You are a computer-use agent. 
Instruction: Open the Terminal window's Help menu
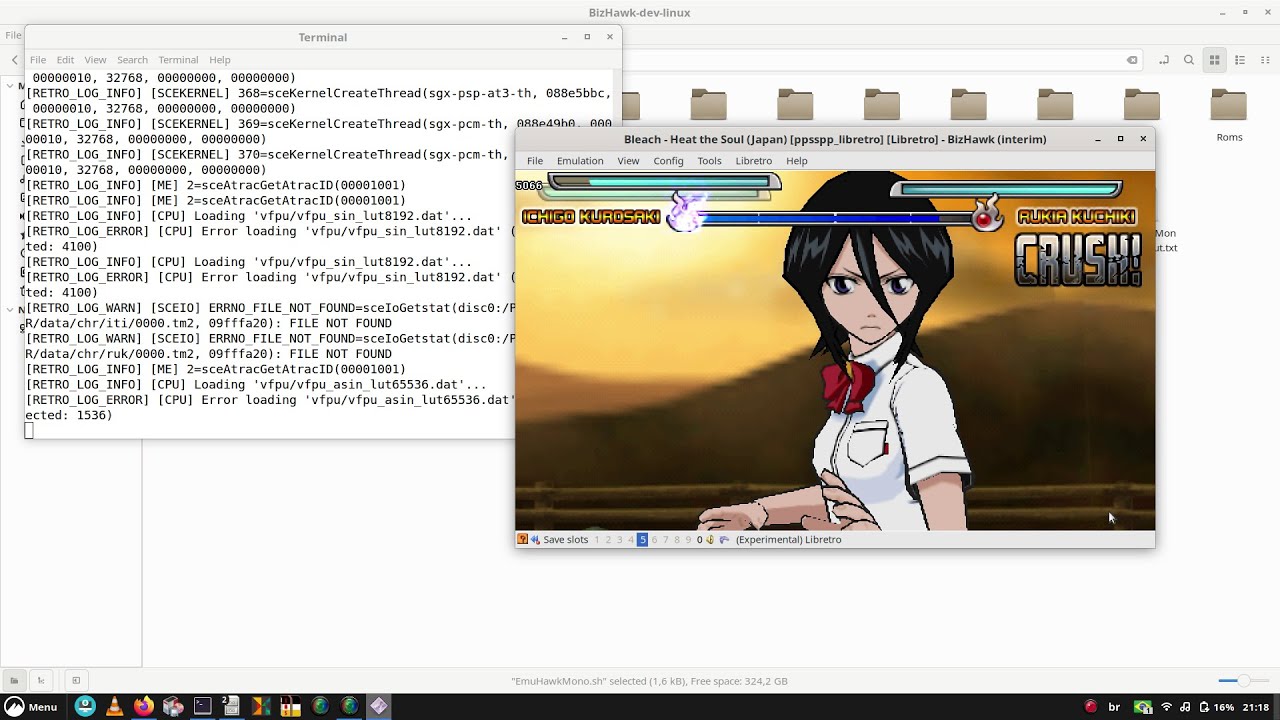(220, 60)
